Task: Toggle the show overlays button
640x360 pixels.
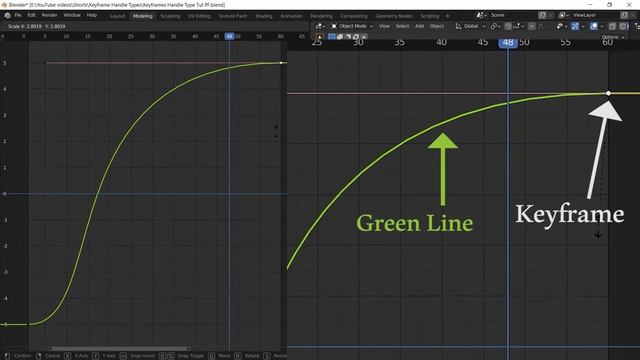Action: pyautogui.click(x=594, y=26)
